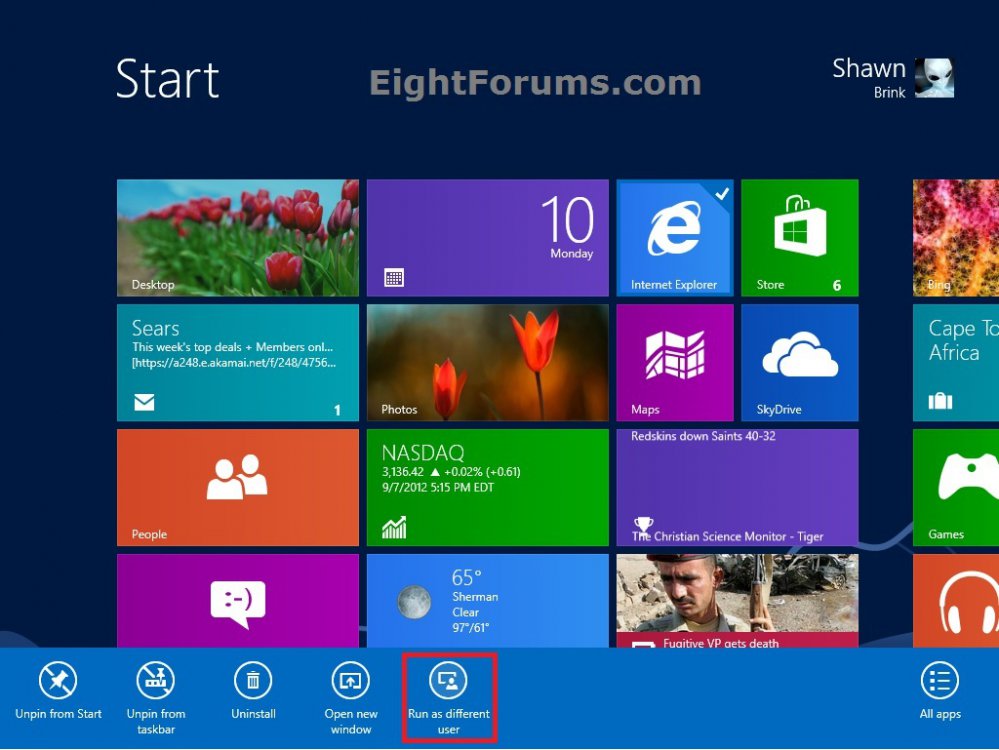Show All apps list

coord(940,681)
